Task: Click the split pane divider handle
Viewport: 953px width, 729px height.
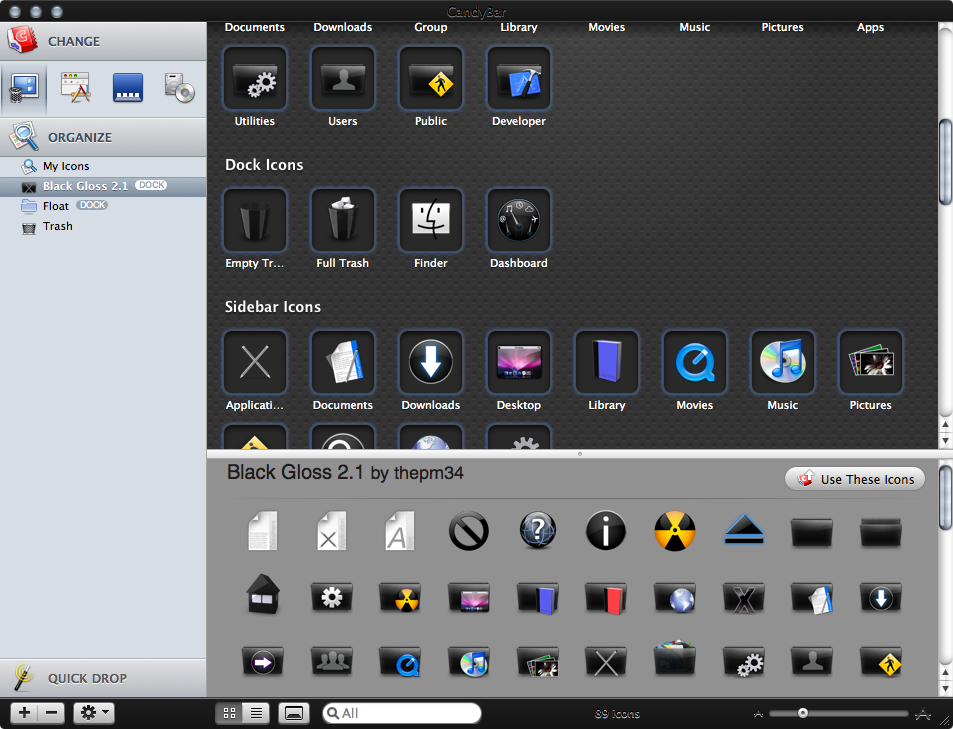Action: (x=580, y=454)
